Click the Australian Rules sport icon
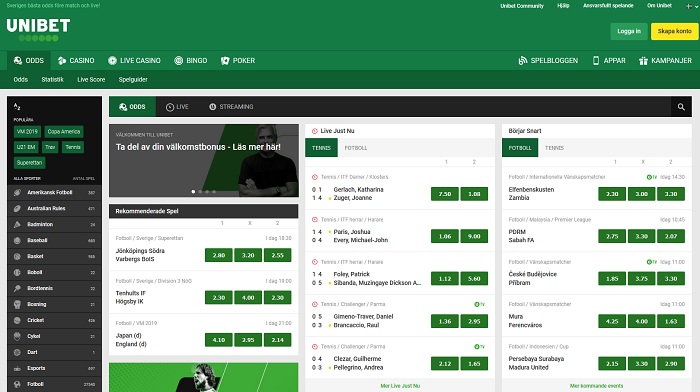 (x=17, y=209)
